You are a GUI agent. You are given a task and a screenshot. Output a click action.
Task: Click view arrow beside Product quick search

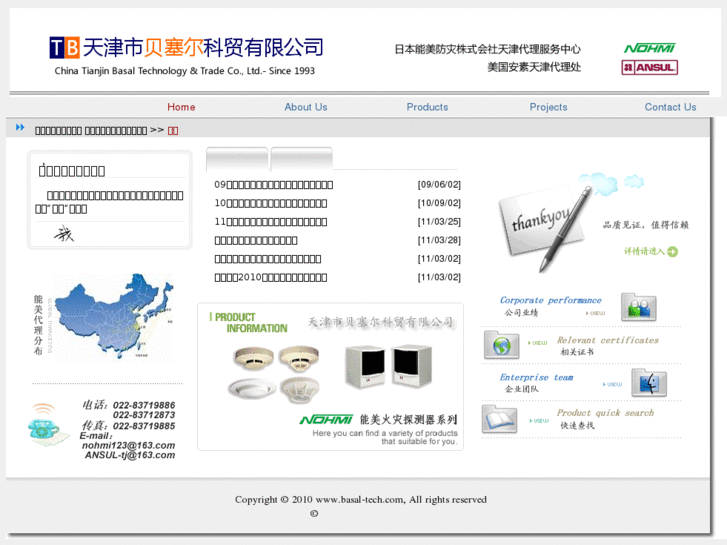tap(539, 421)
